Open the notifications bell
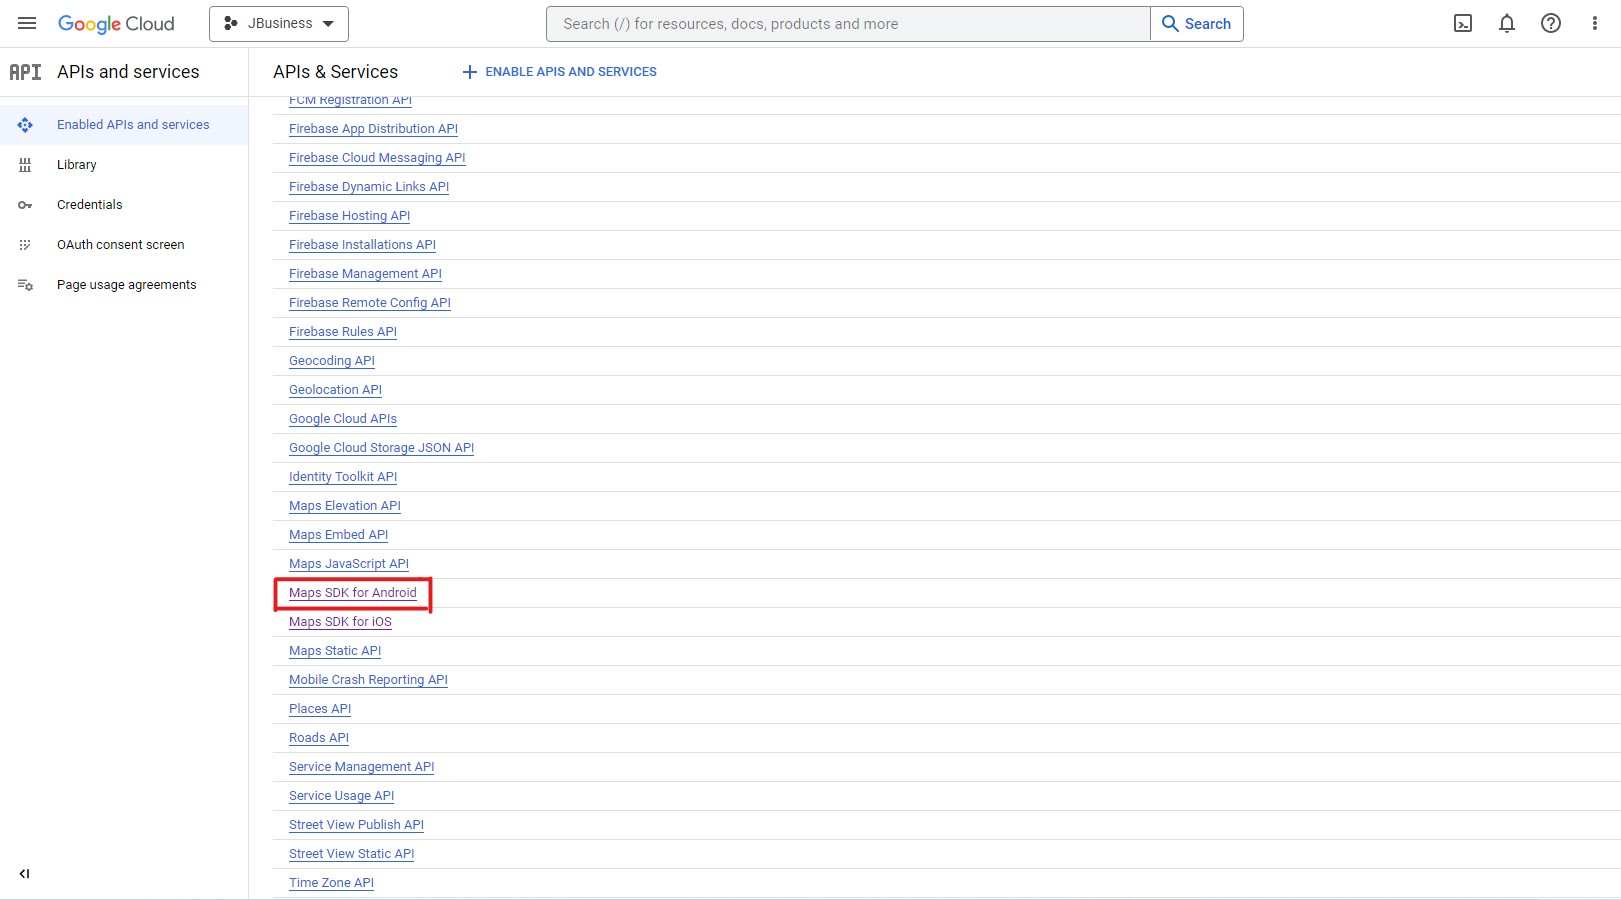This screenshot has height=900, width=1621. coord(1506,23)
